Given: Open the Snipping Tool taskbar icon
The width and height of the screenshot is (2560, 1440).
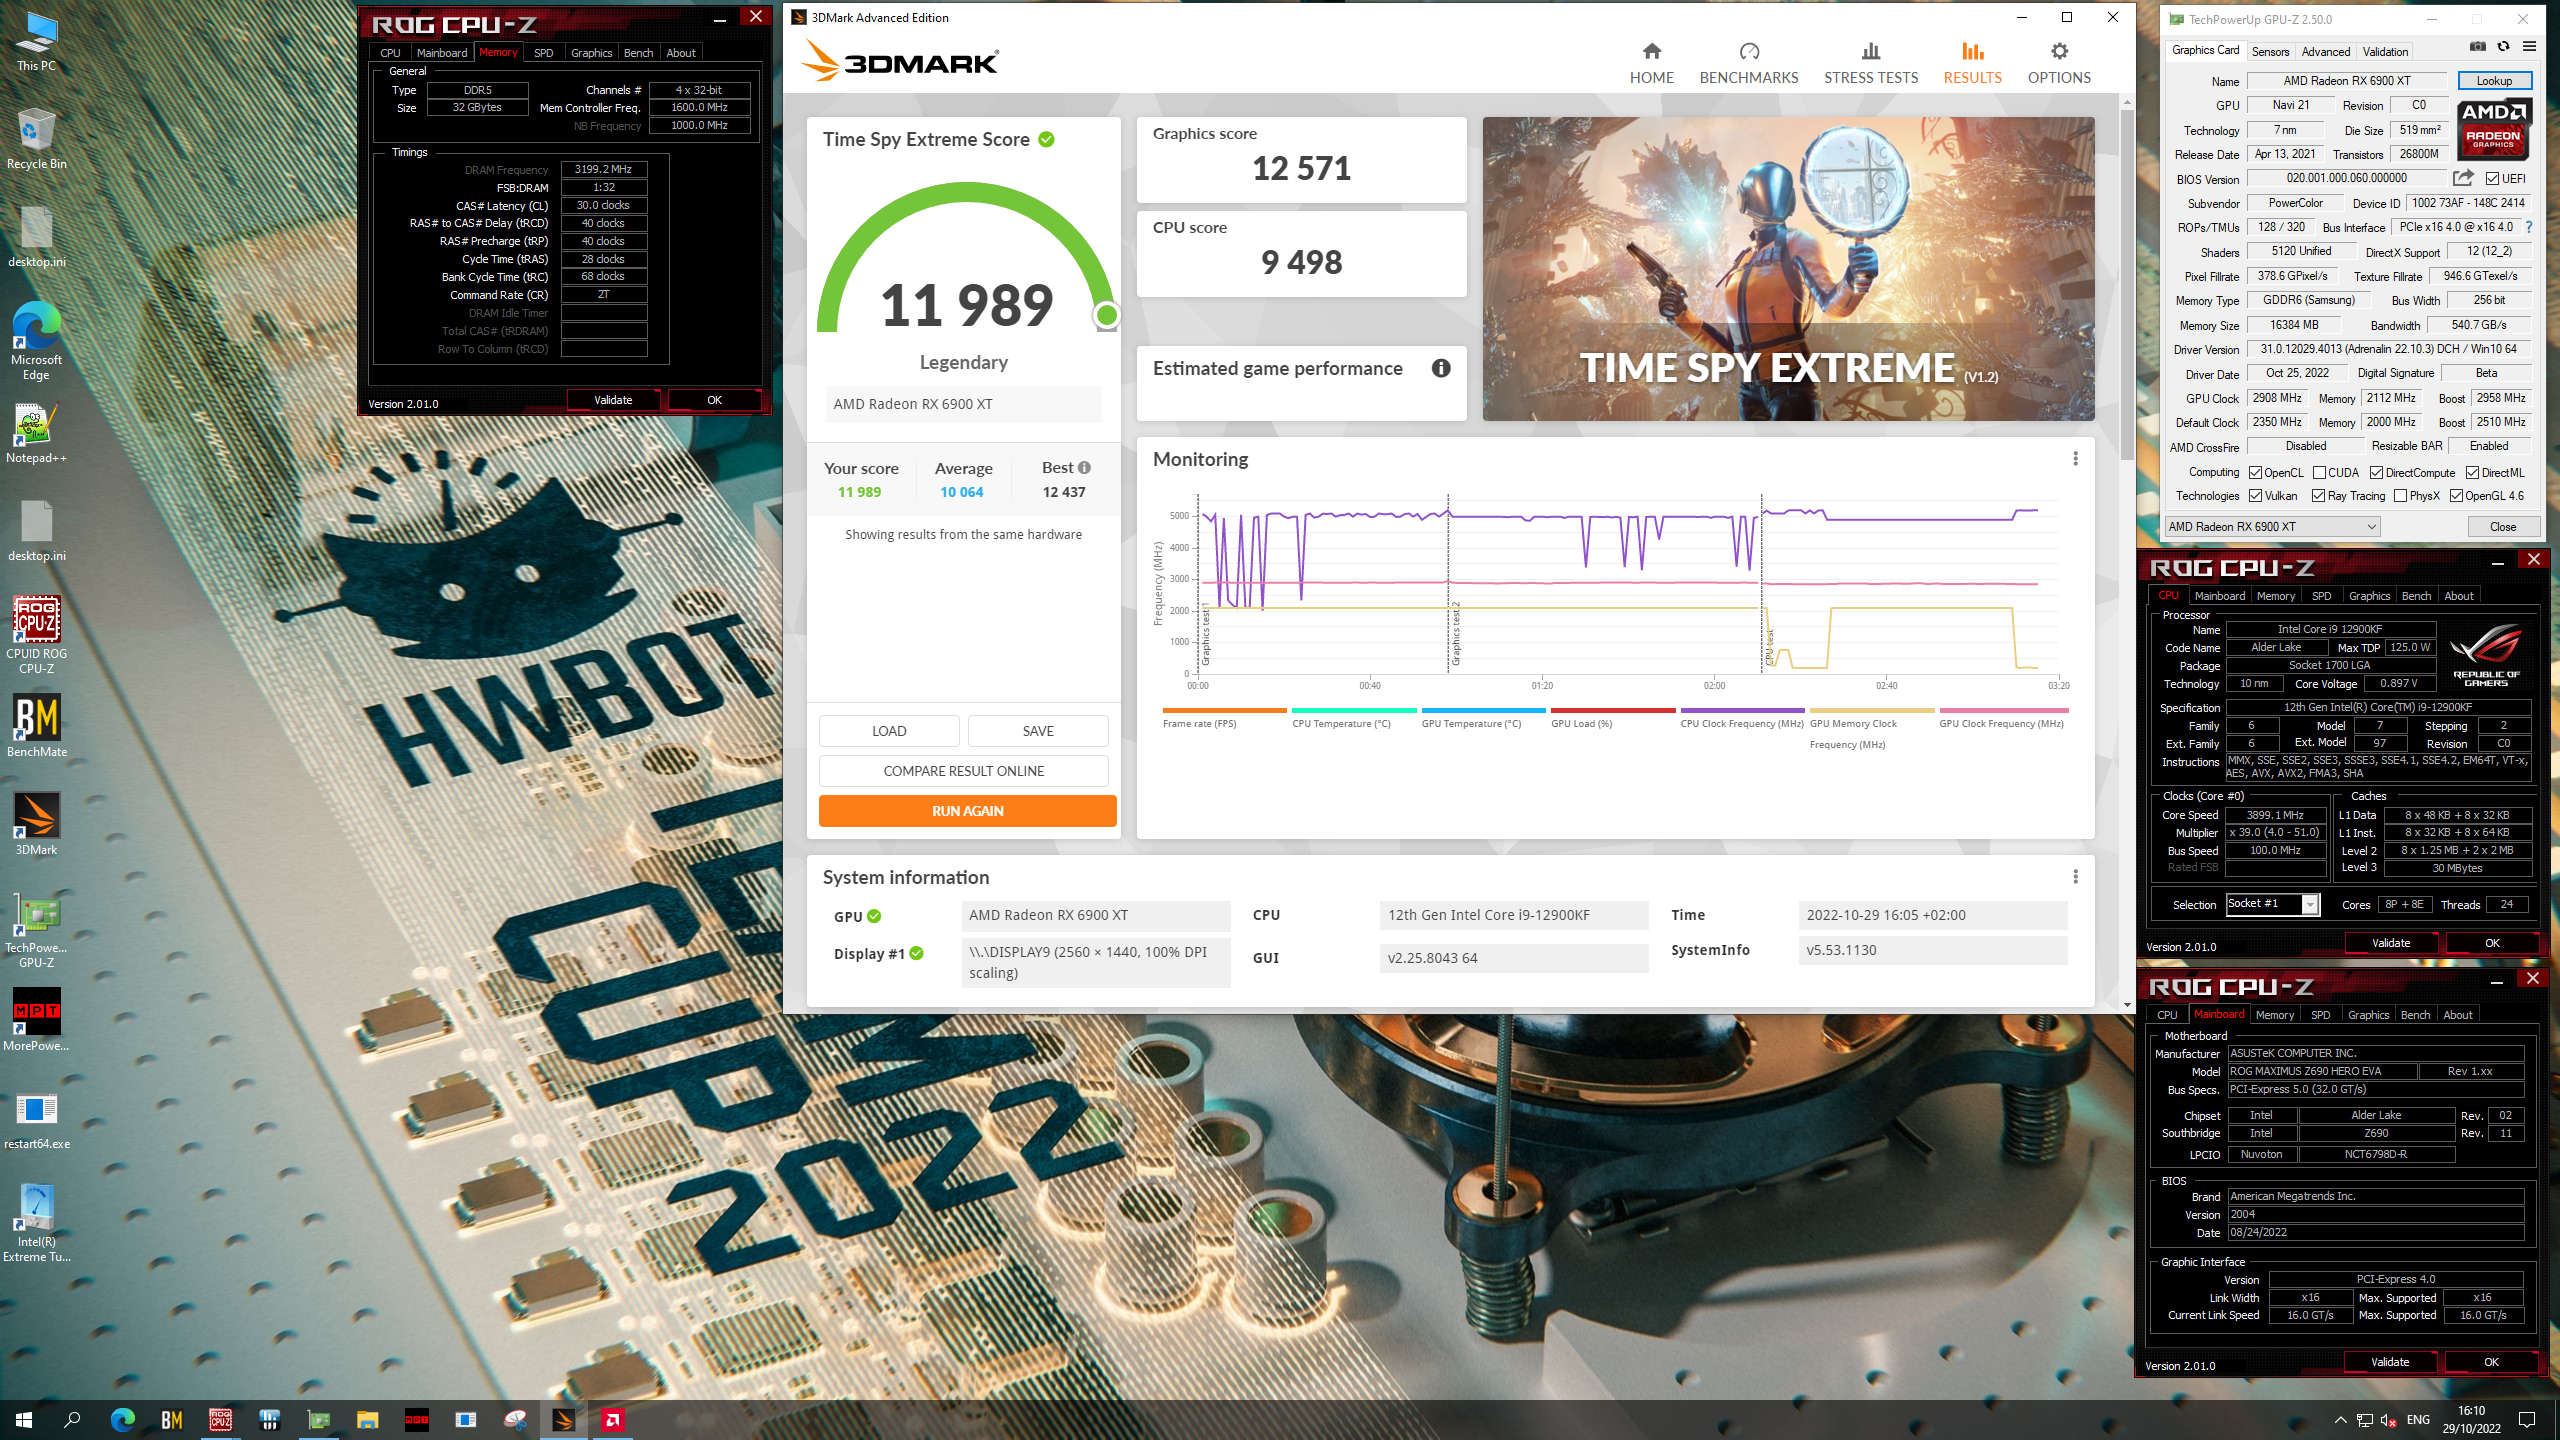Looking at the screenshot, I should click(515, 1419).
